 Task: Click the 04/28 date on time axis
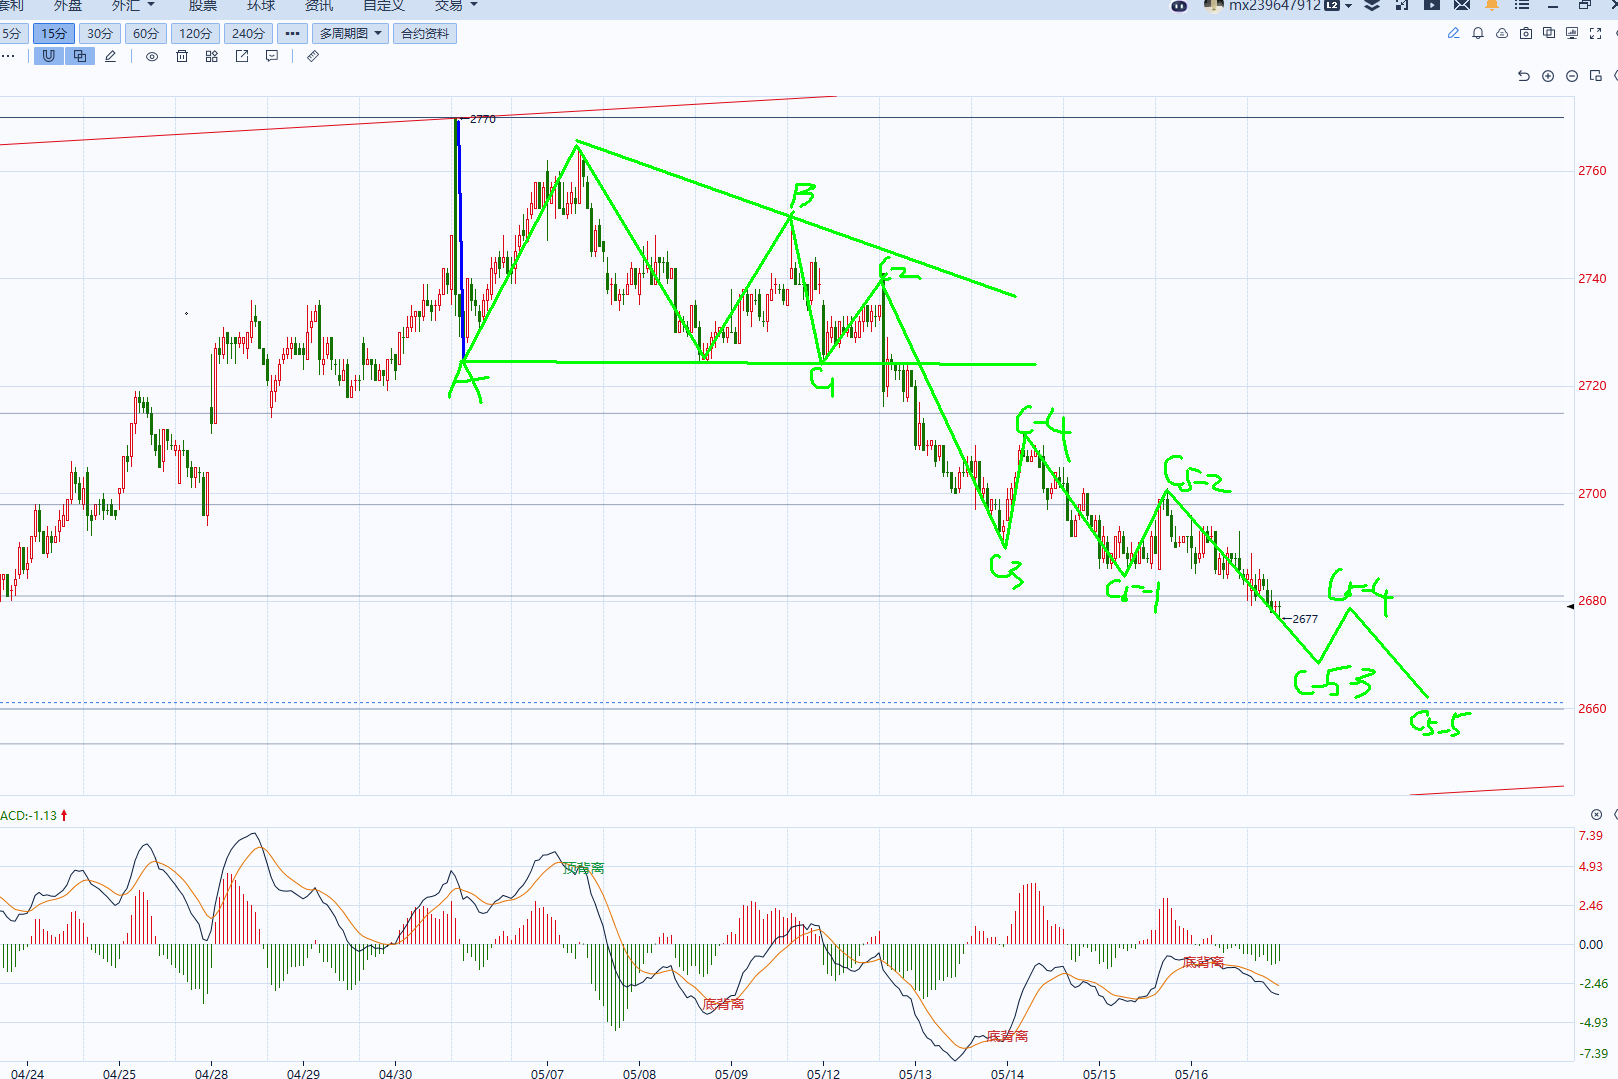(211, 1074)
